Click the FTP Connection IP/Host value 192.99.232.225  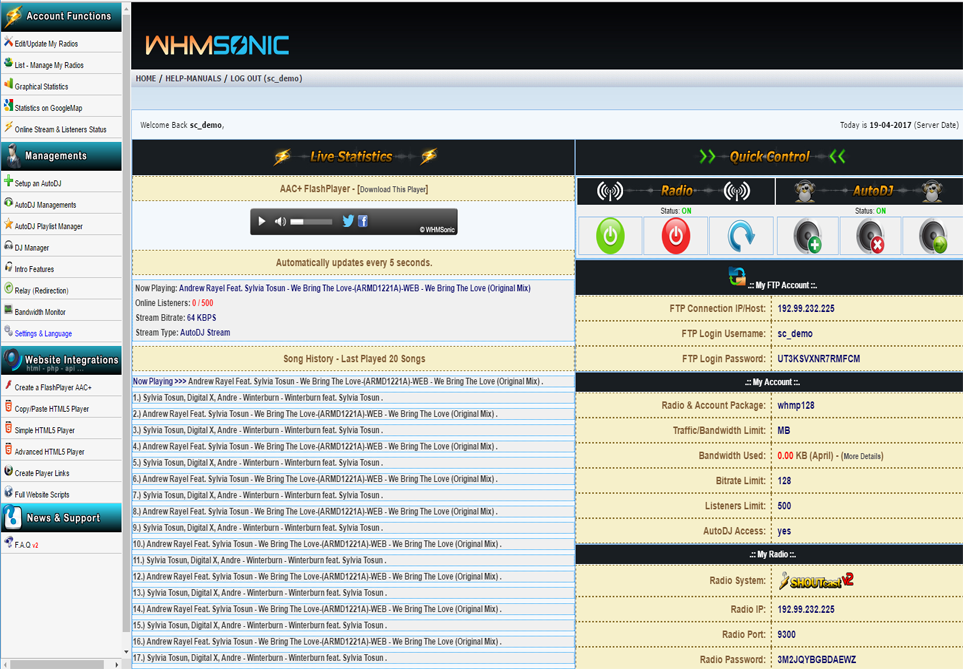pos(806,308)
